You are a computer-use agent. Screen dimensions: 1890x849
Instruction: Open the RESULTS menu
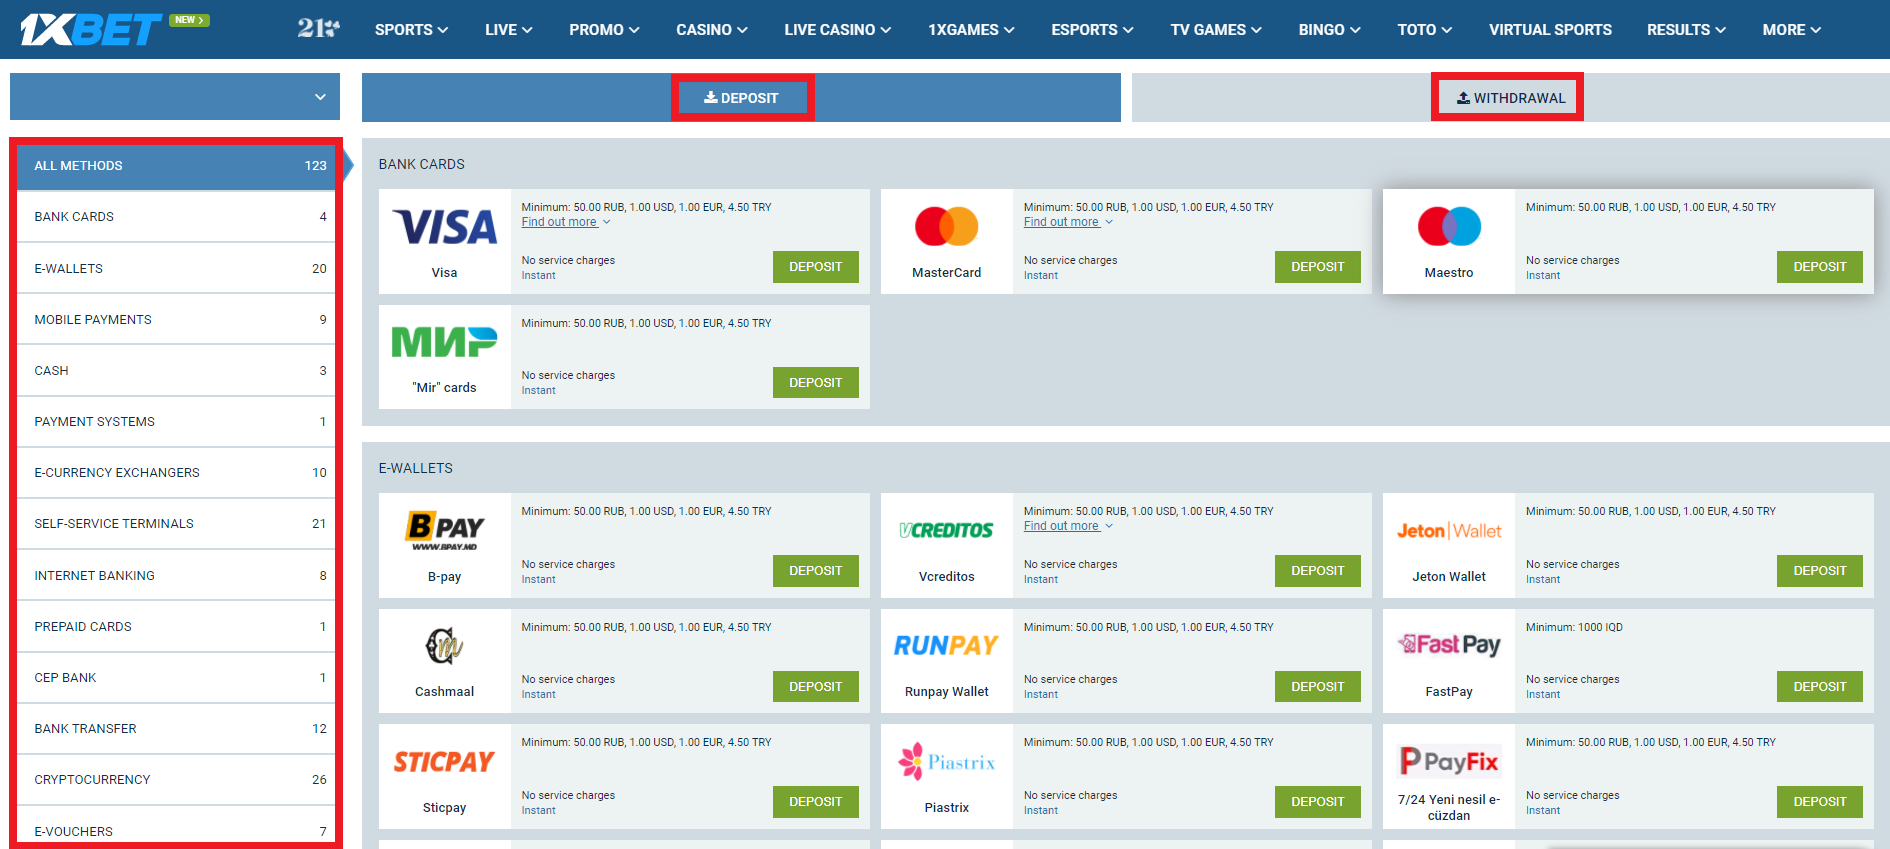(x=1686, y=30)
